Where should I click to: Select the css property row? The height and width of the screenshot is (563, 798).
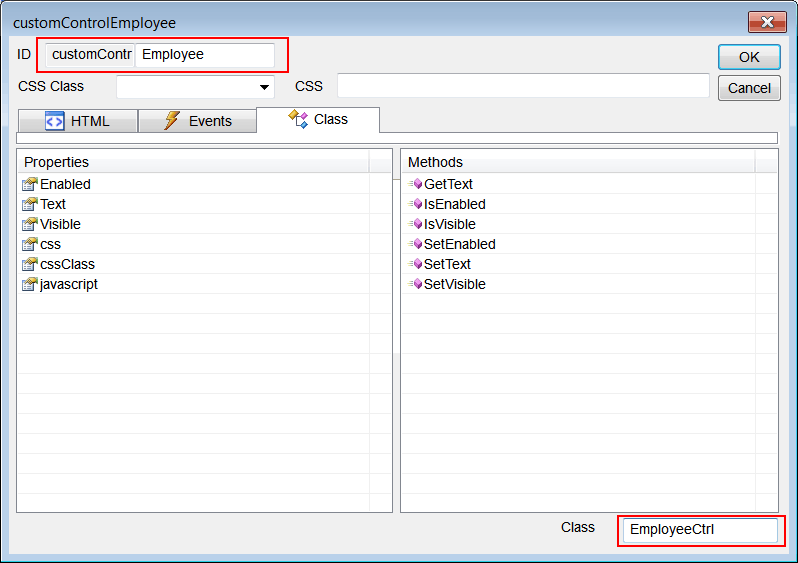coord(204,244)
